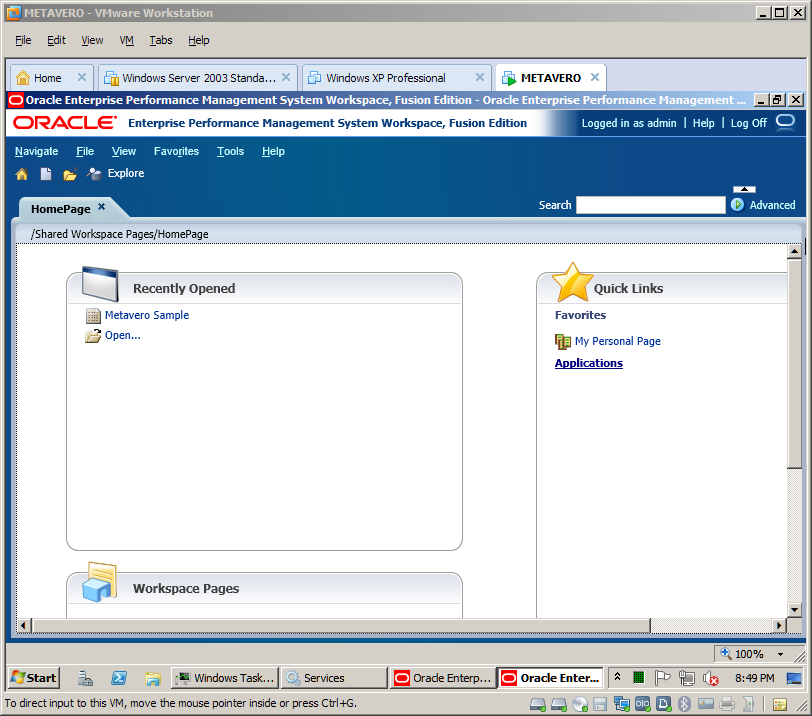Viewport: 812px width, 716px height.
Task: Select the HomePage workspace tab
Action: pos(61,209)
